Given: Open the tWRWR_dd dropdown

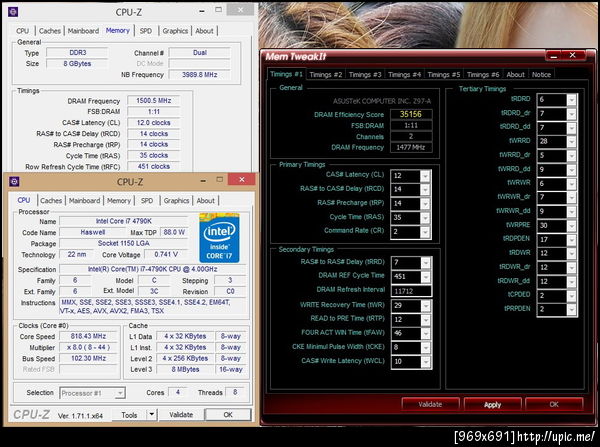Looking at the screenshot, I should (571, 212).
